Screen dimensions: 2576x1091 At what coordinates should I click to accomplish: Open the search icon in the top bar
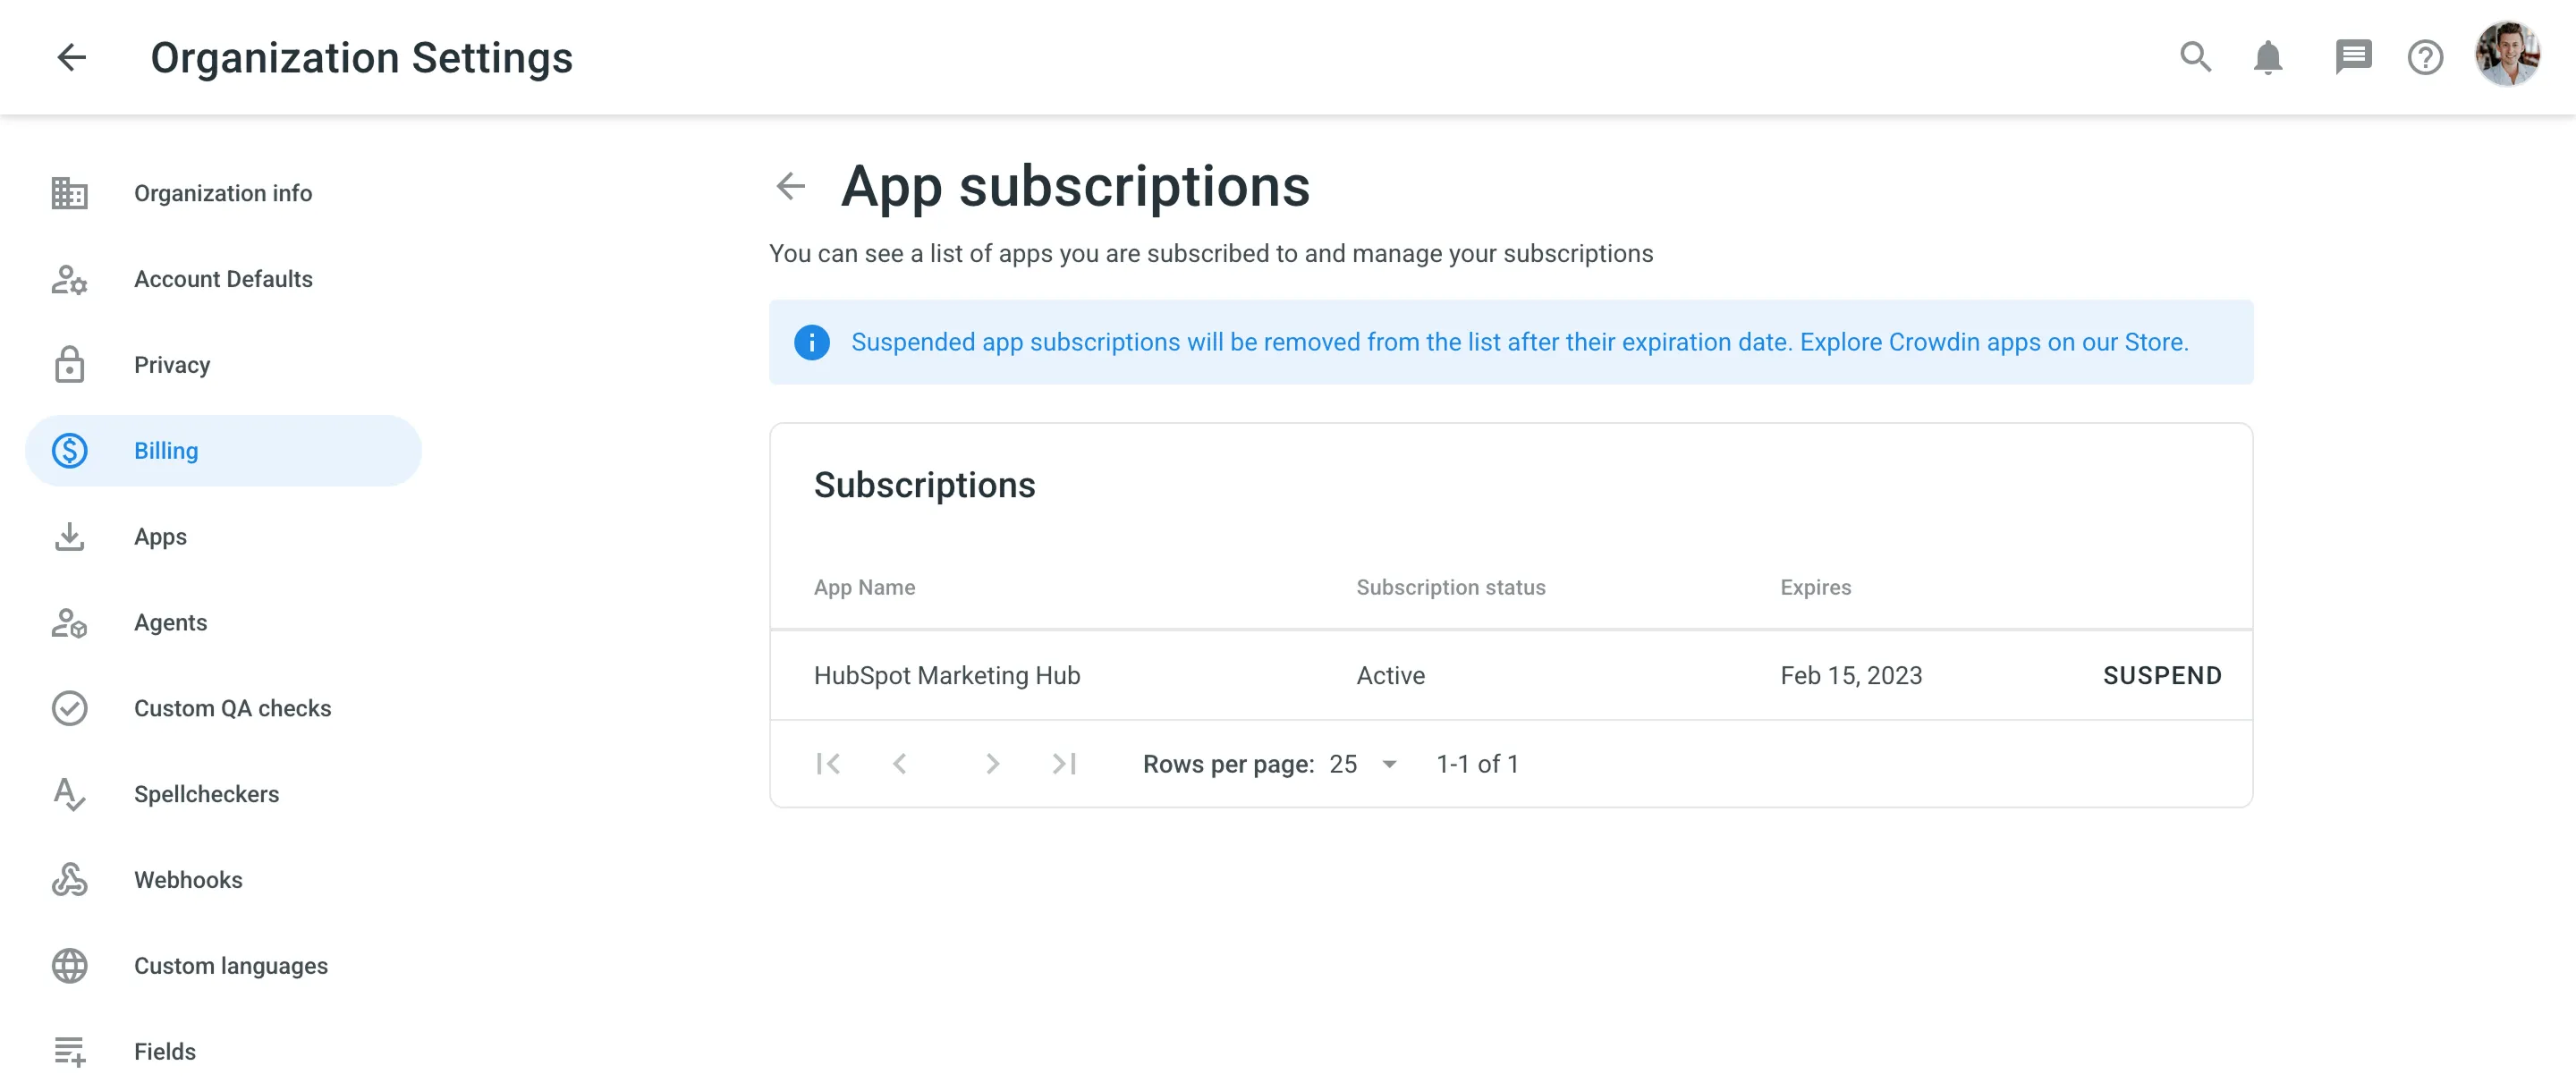(2196, 57)
